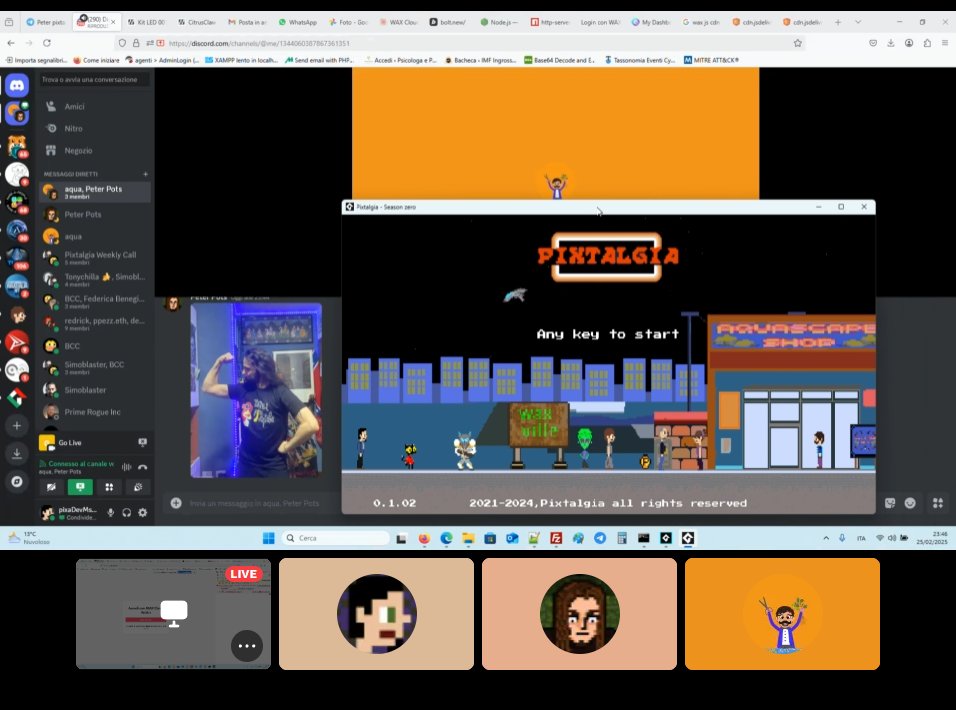Open Firefox downloads toolbar icon
The height and width of the screenshot is (710, 956).
(891, 43)
